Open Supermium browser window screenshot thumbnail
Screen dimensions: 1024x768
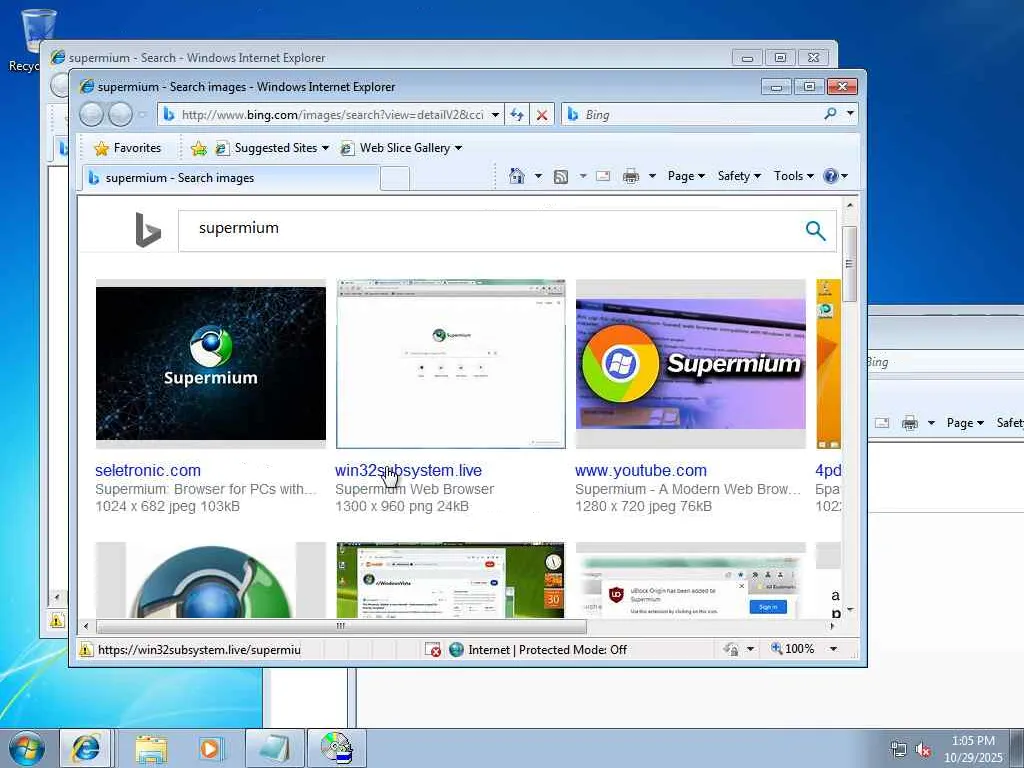coord(451,364)
